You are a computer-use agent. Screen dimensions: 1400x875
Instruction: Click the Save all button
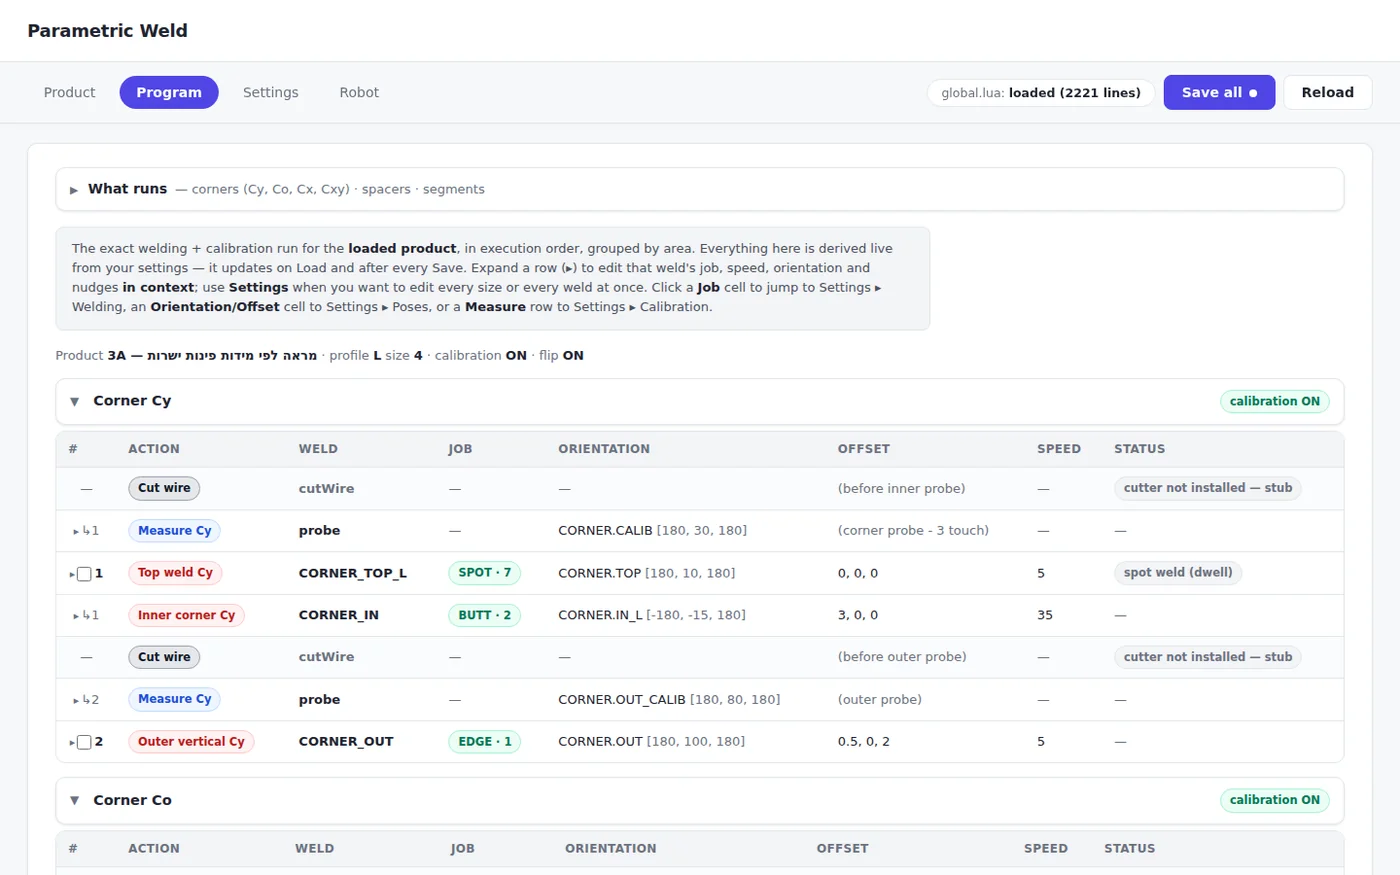[1219, 92]
